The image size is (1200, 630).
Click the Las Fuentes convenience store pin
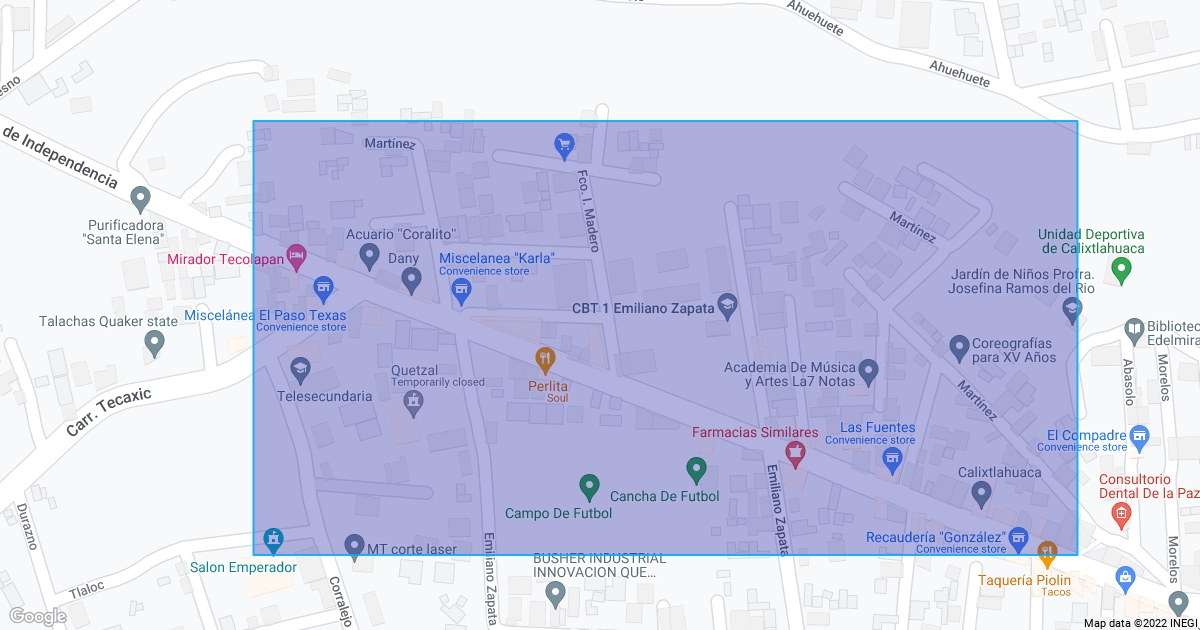894,460
